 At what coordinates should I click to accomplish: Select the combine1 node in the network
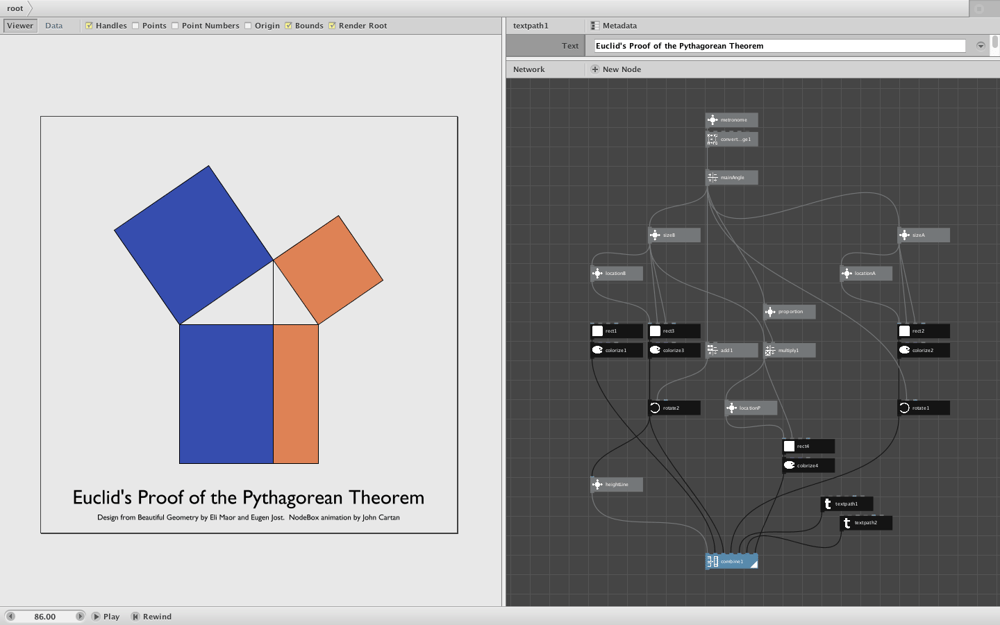coord(732,561)
